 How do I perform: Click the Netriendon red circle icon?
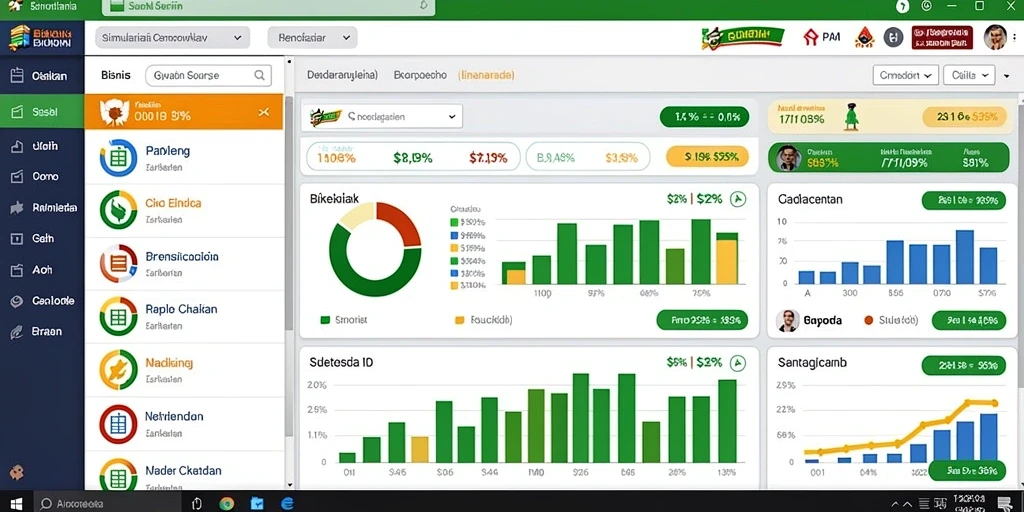118,424
